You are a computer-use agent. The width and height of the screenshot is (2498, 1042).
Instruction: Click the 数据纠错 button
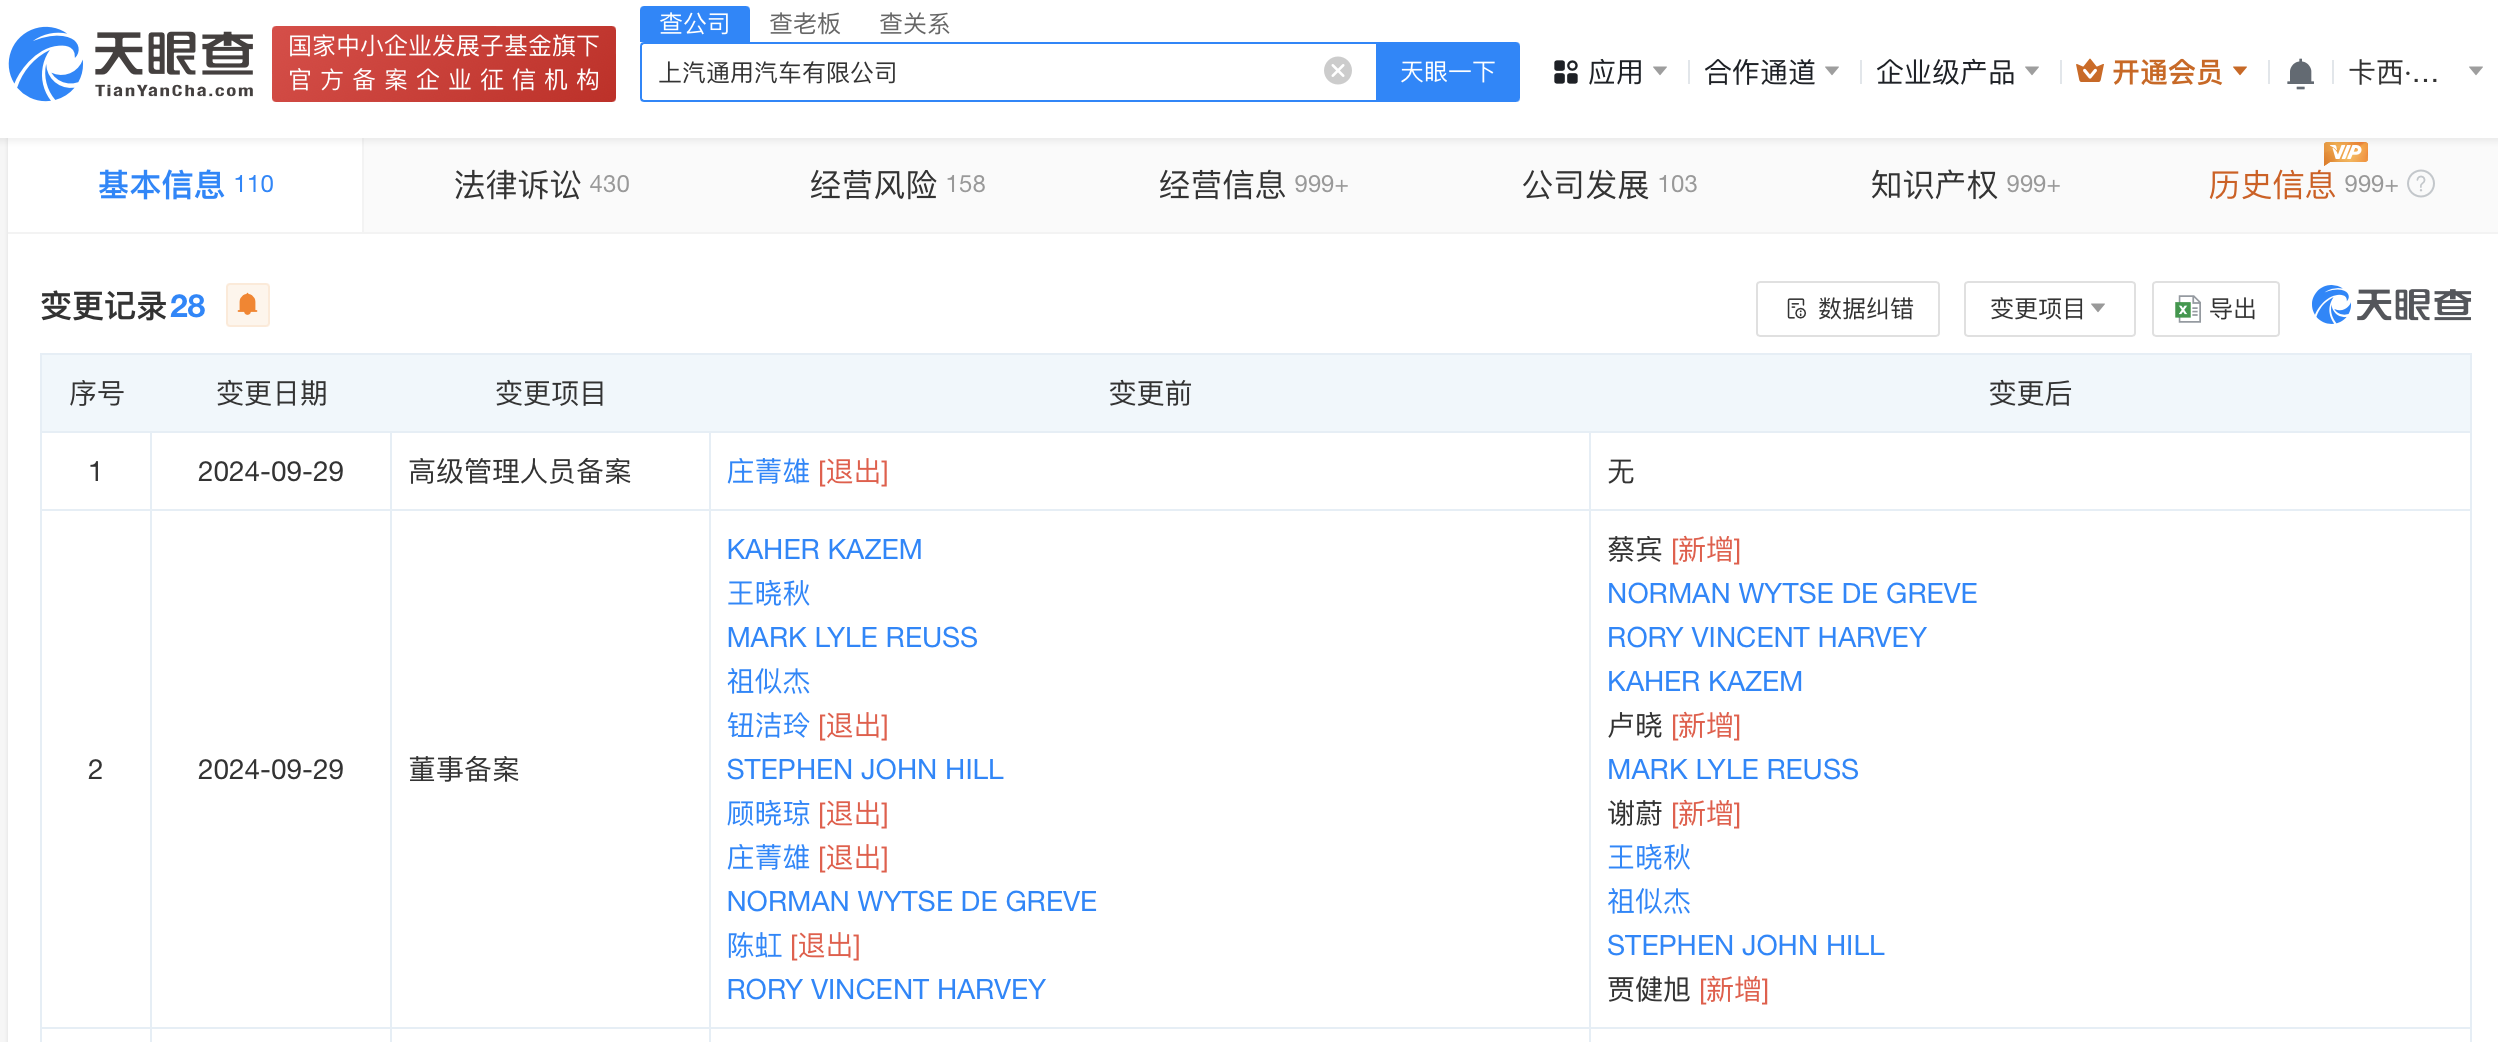click(x=1847, y=309)
